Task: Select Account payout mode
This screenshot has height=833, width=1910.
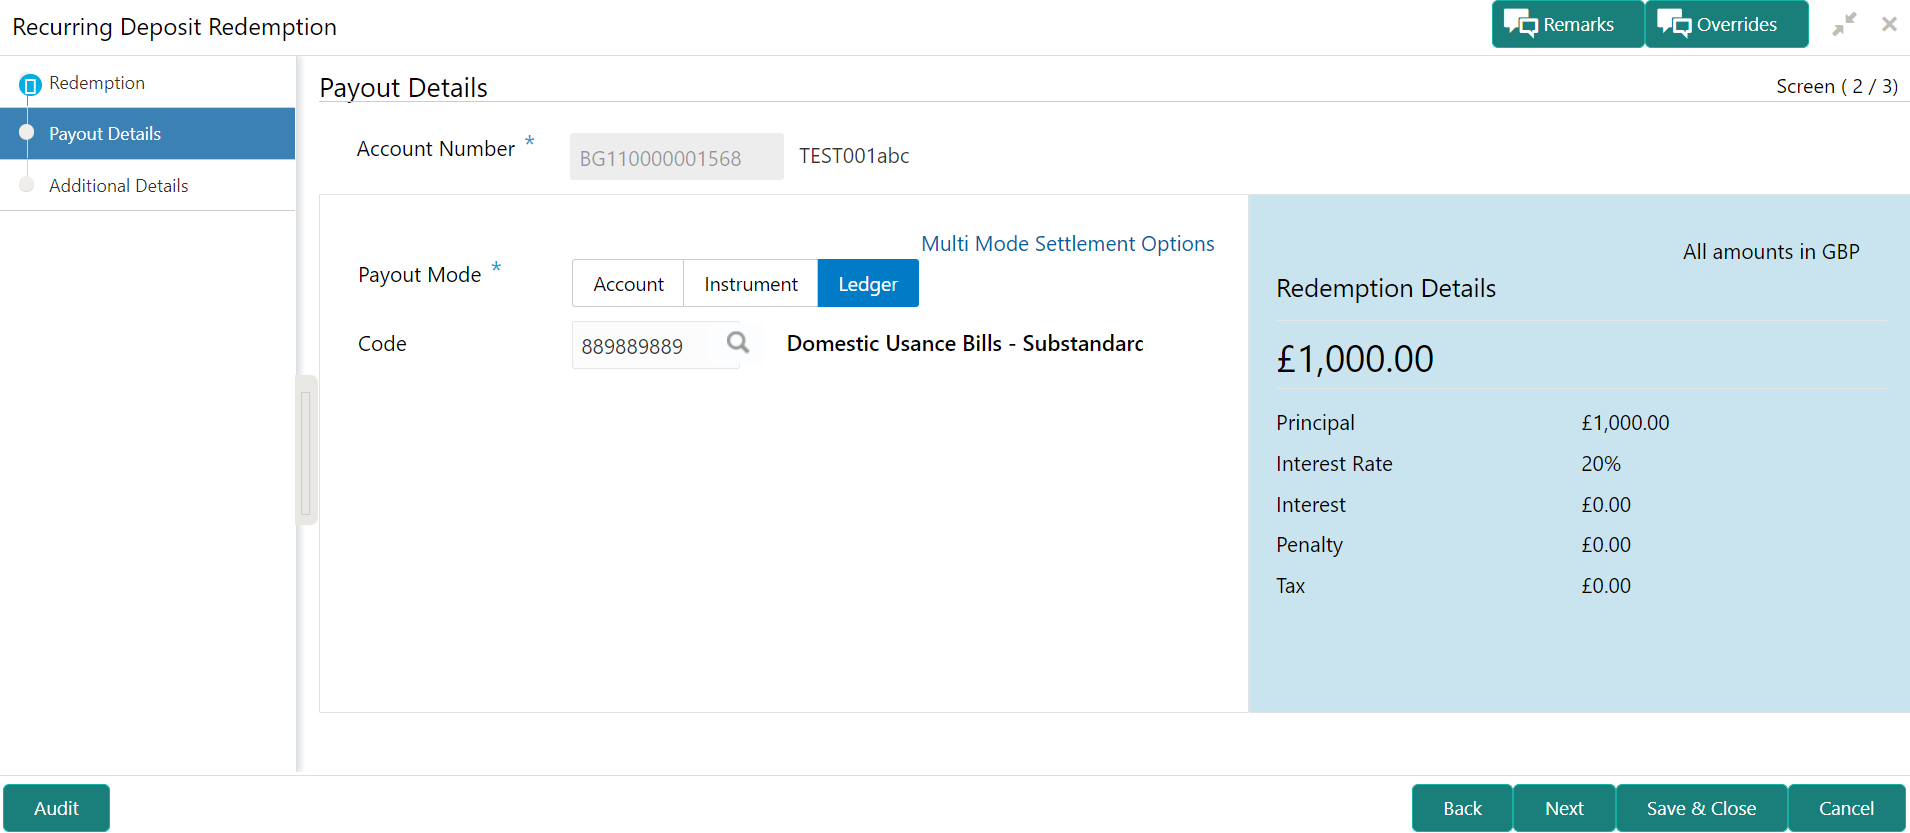Action: [x=628, y=284]
